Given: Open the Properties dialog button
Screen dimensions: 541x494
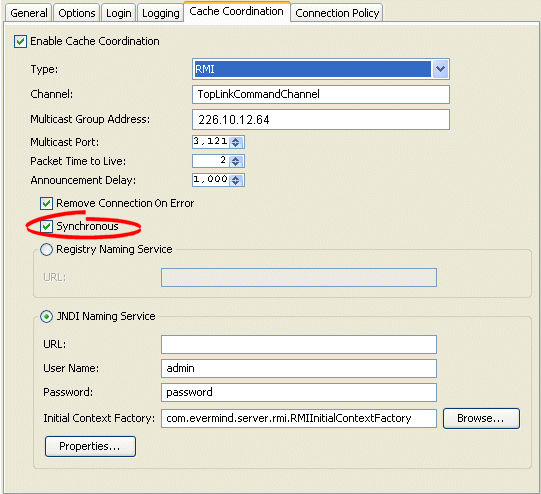Looking at the screenshot, I should [90, 446].
